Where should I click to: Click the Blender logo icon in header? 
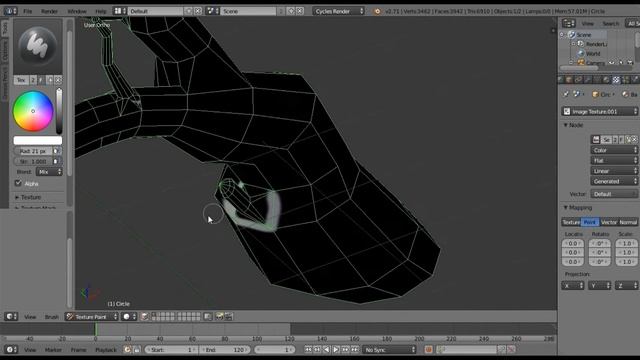point(377,11)
